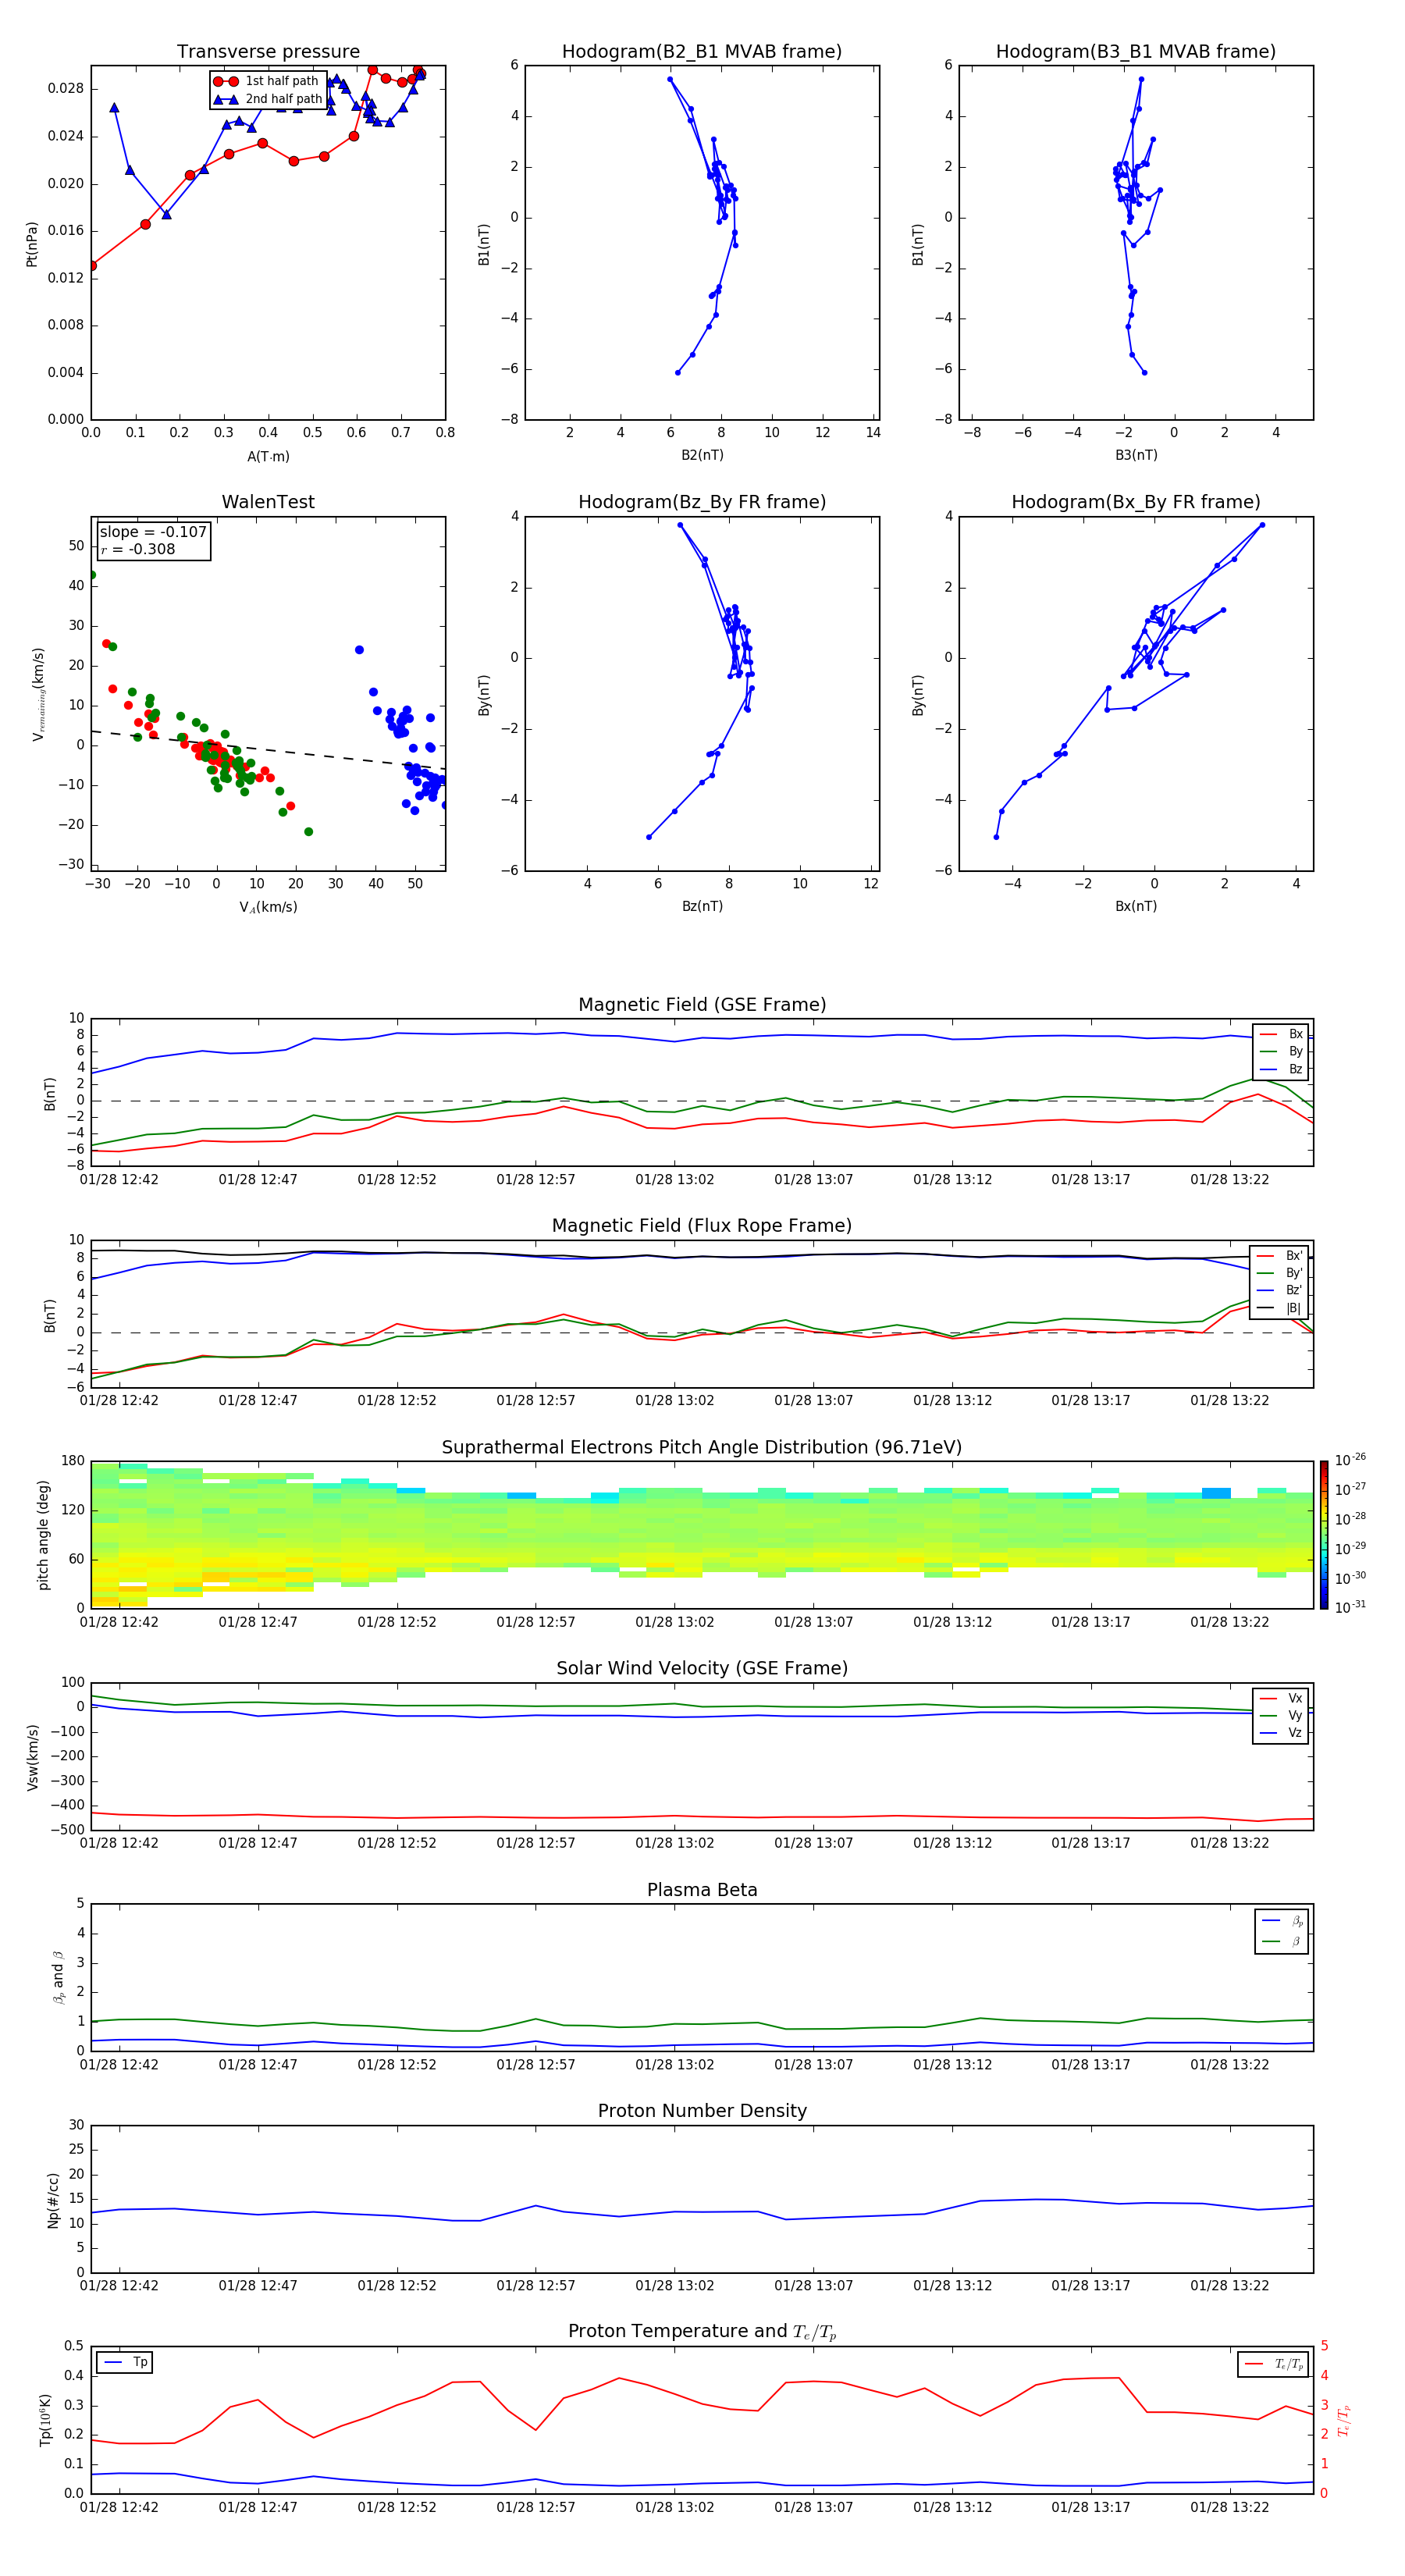Click the red right-side 'Te/Tp' axis label
Viewport: 1405px width, 2576px height.
(x=1344, y=2421)
